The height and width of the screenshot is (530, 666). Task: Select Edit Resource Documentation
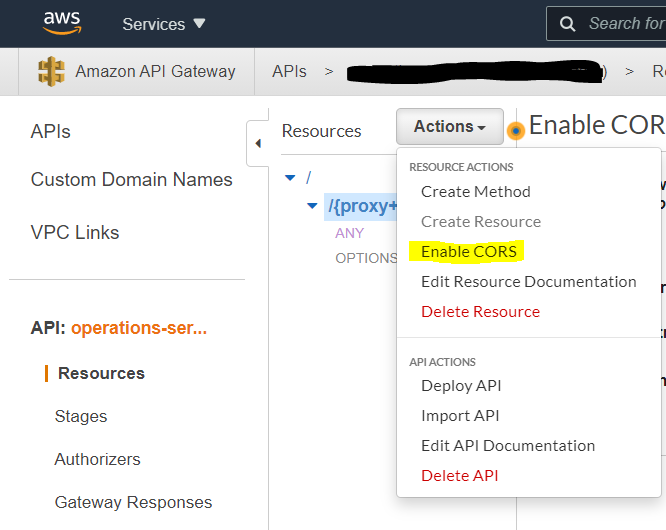tap(528, 282)
